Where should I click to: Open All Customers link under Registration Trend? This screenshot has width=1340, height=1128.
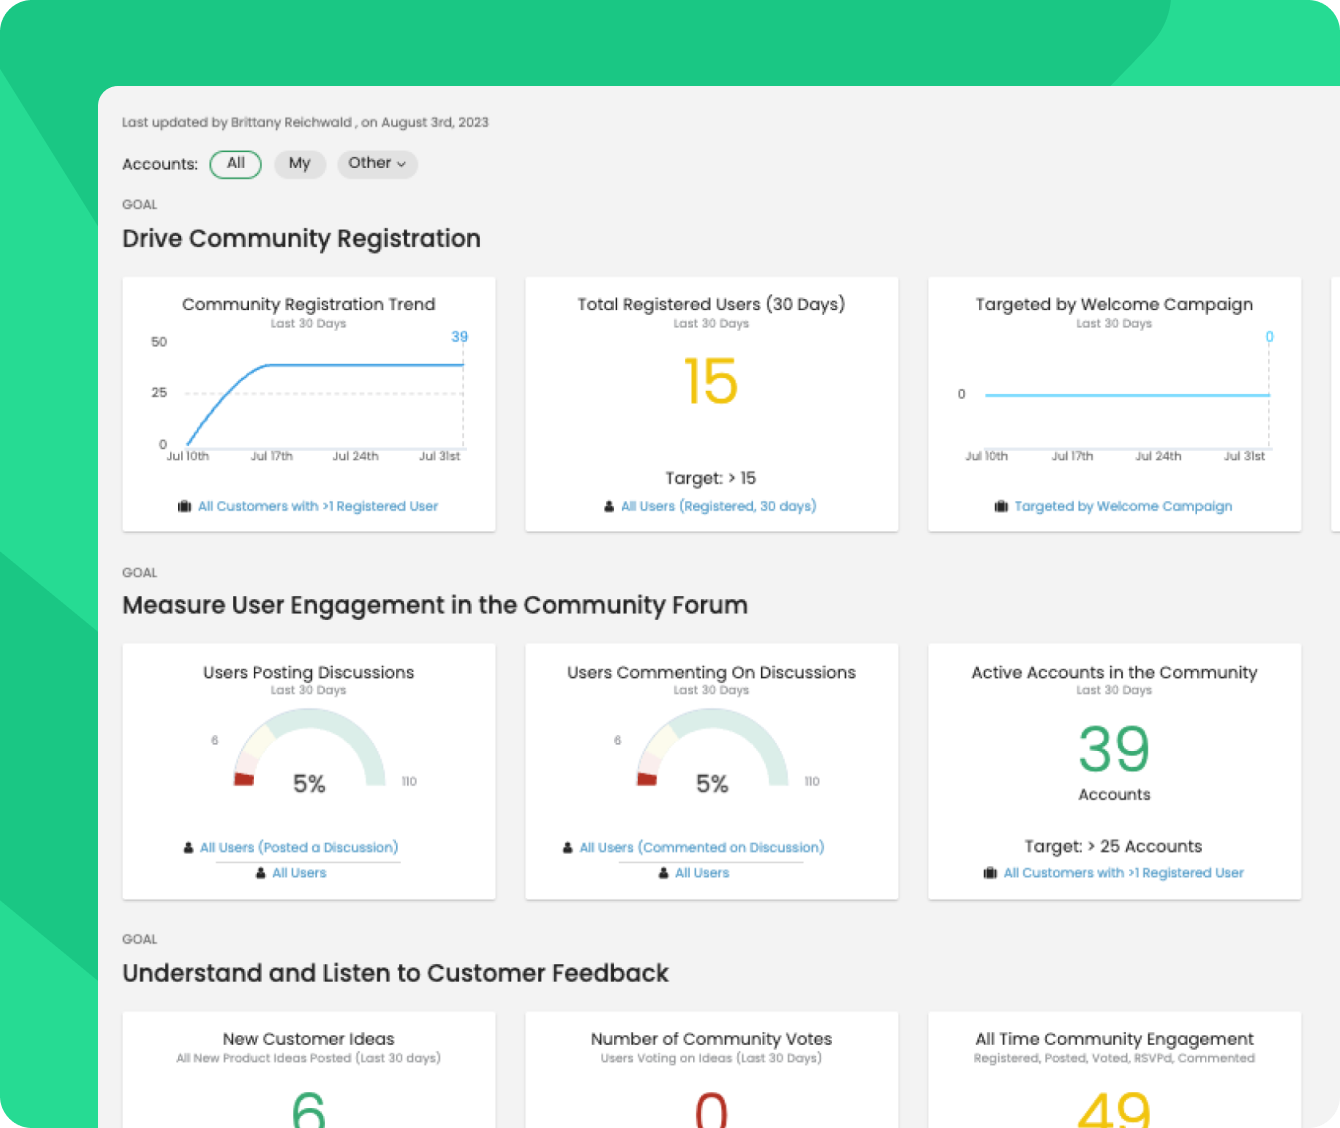(x=318, y=507)
